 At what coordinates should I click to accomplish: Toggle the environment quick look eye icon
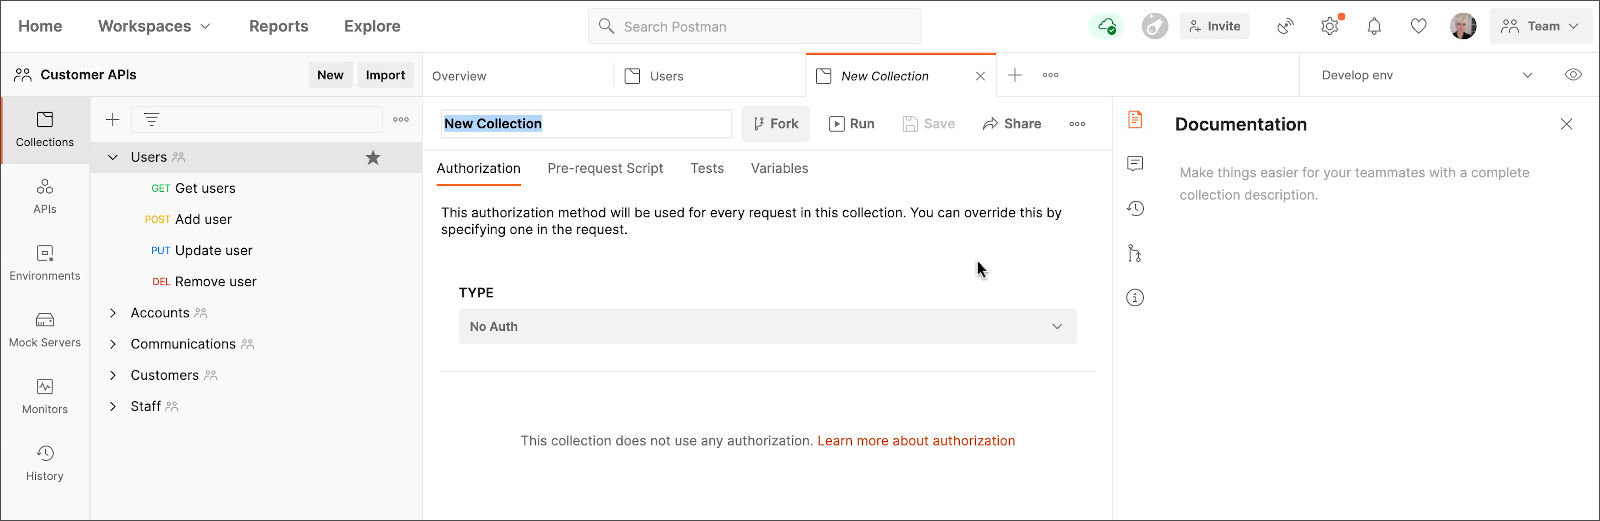tap(1573, 75)
